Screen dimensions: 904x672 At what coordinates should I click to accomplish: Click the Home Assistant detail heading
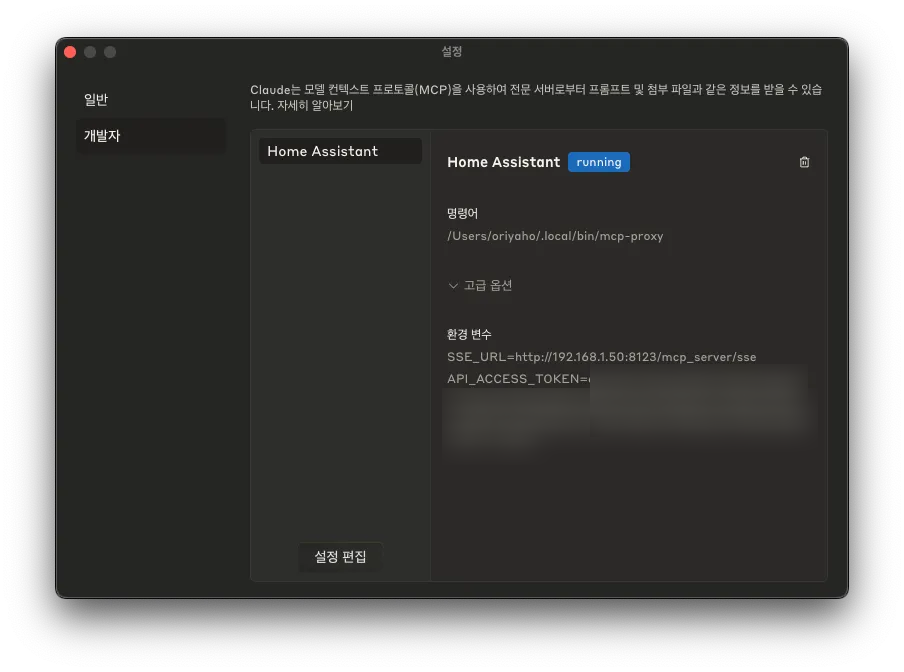coord(503,162)
